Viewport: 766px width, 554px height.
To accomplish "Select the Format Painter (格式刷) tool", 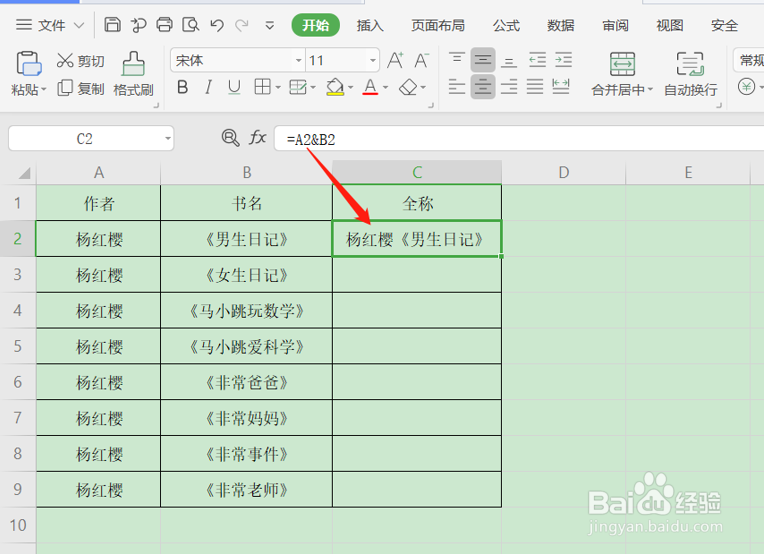I will pos(133,74).
